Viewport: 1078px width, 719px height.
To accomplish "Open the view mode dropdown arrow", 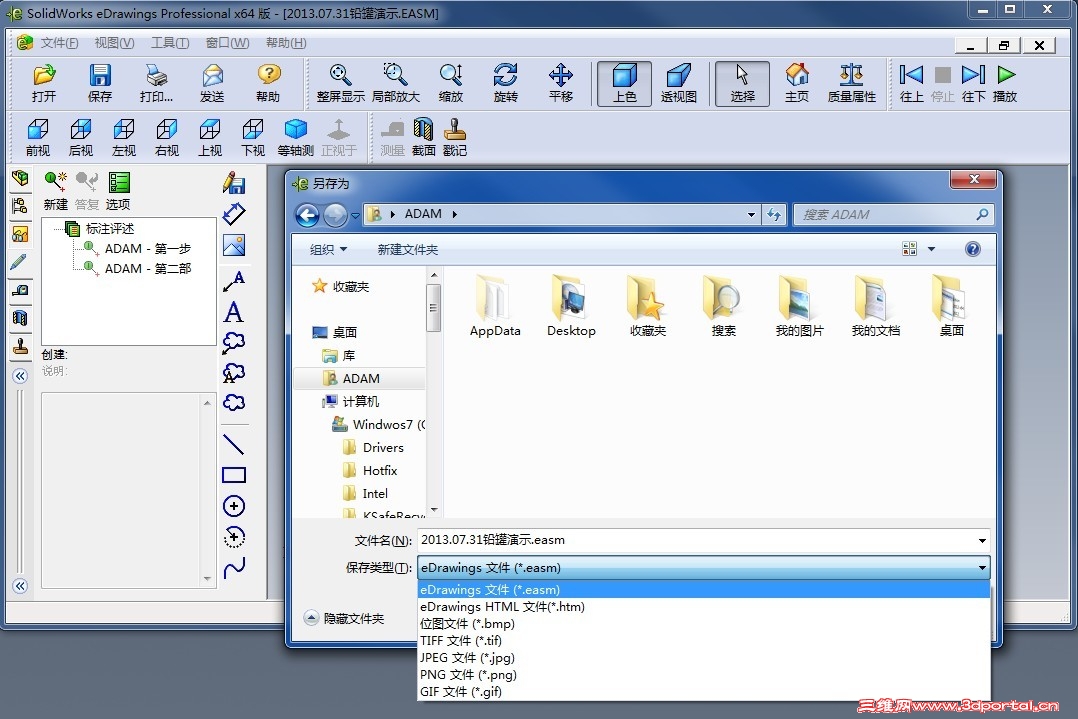I will (x=932, y=249).
